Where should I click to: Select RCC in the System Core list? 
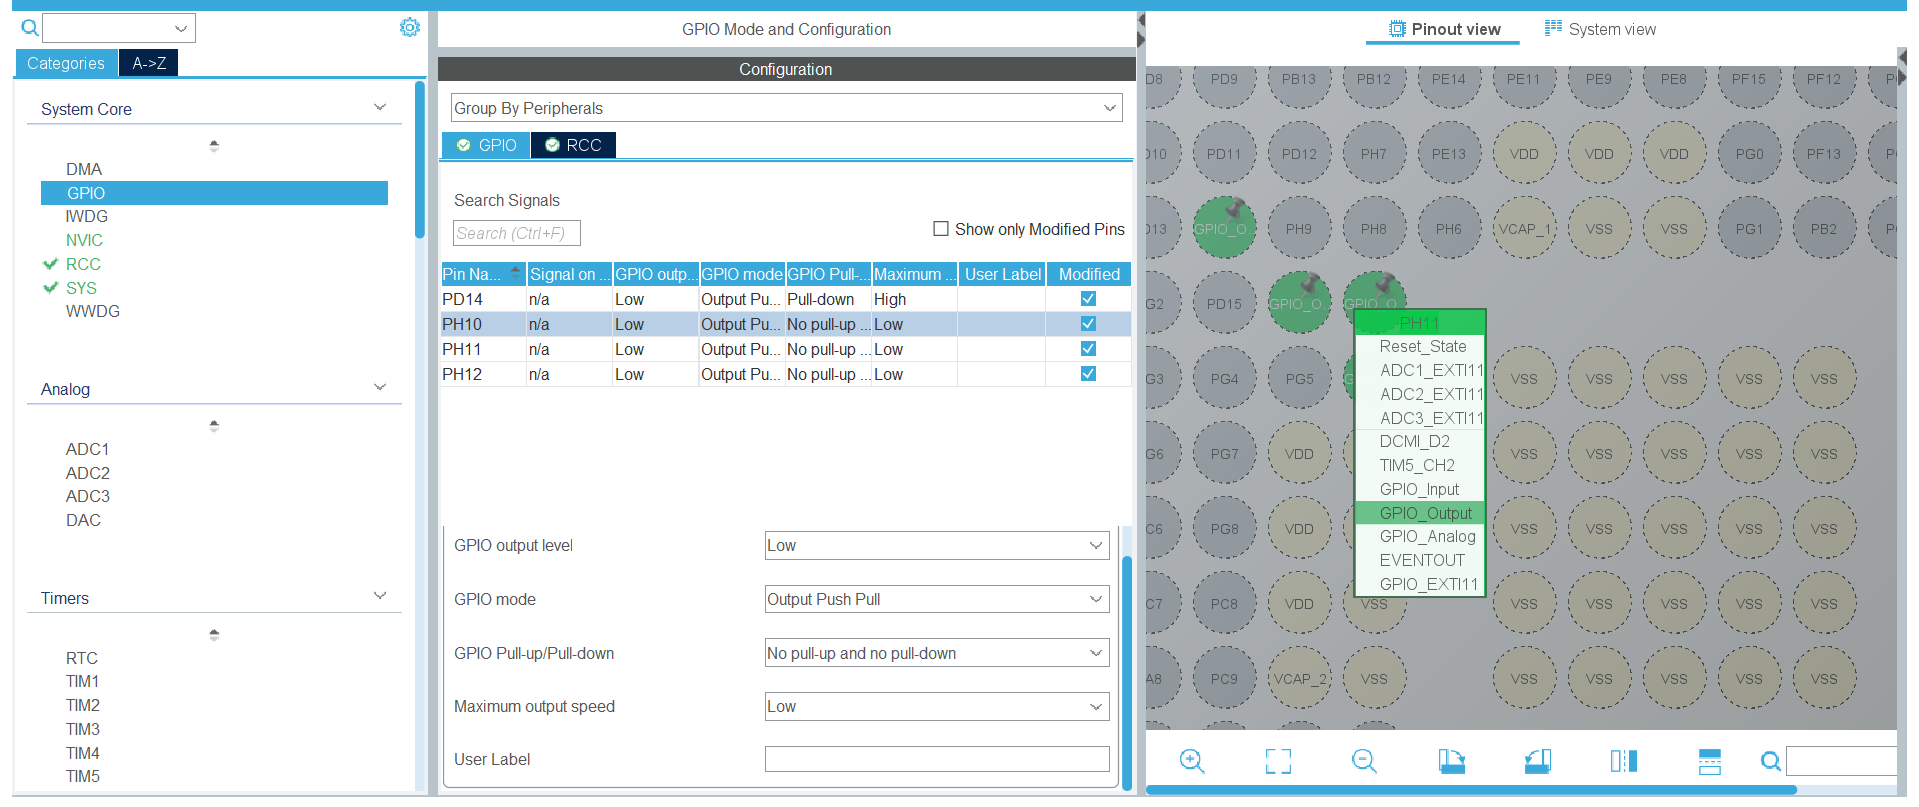tap(83, 264)
